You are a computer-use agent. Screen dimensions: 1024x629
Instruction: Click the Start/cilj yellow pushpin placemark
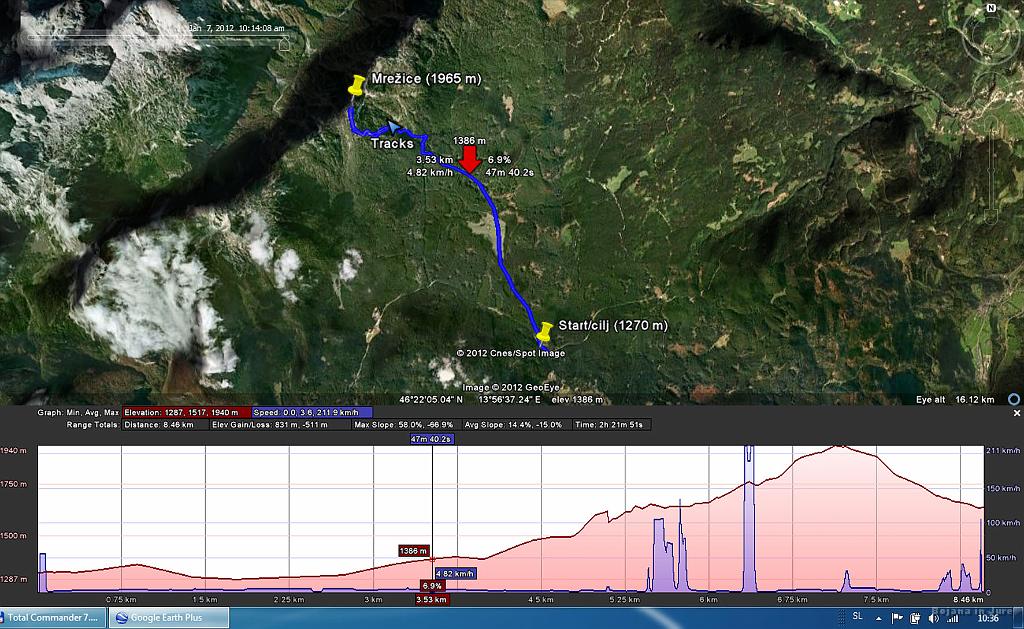pyautogui.click(x=543, y=332)
